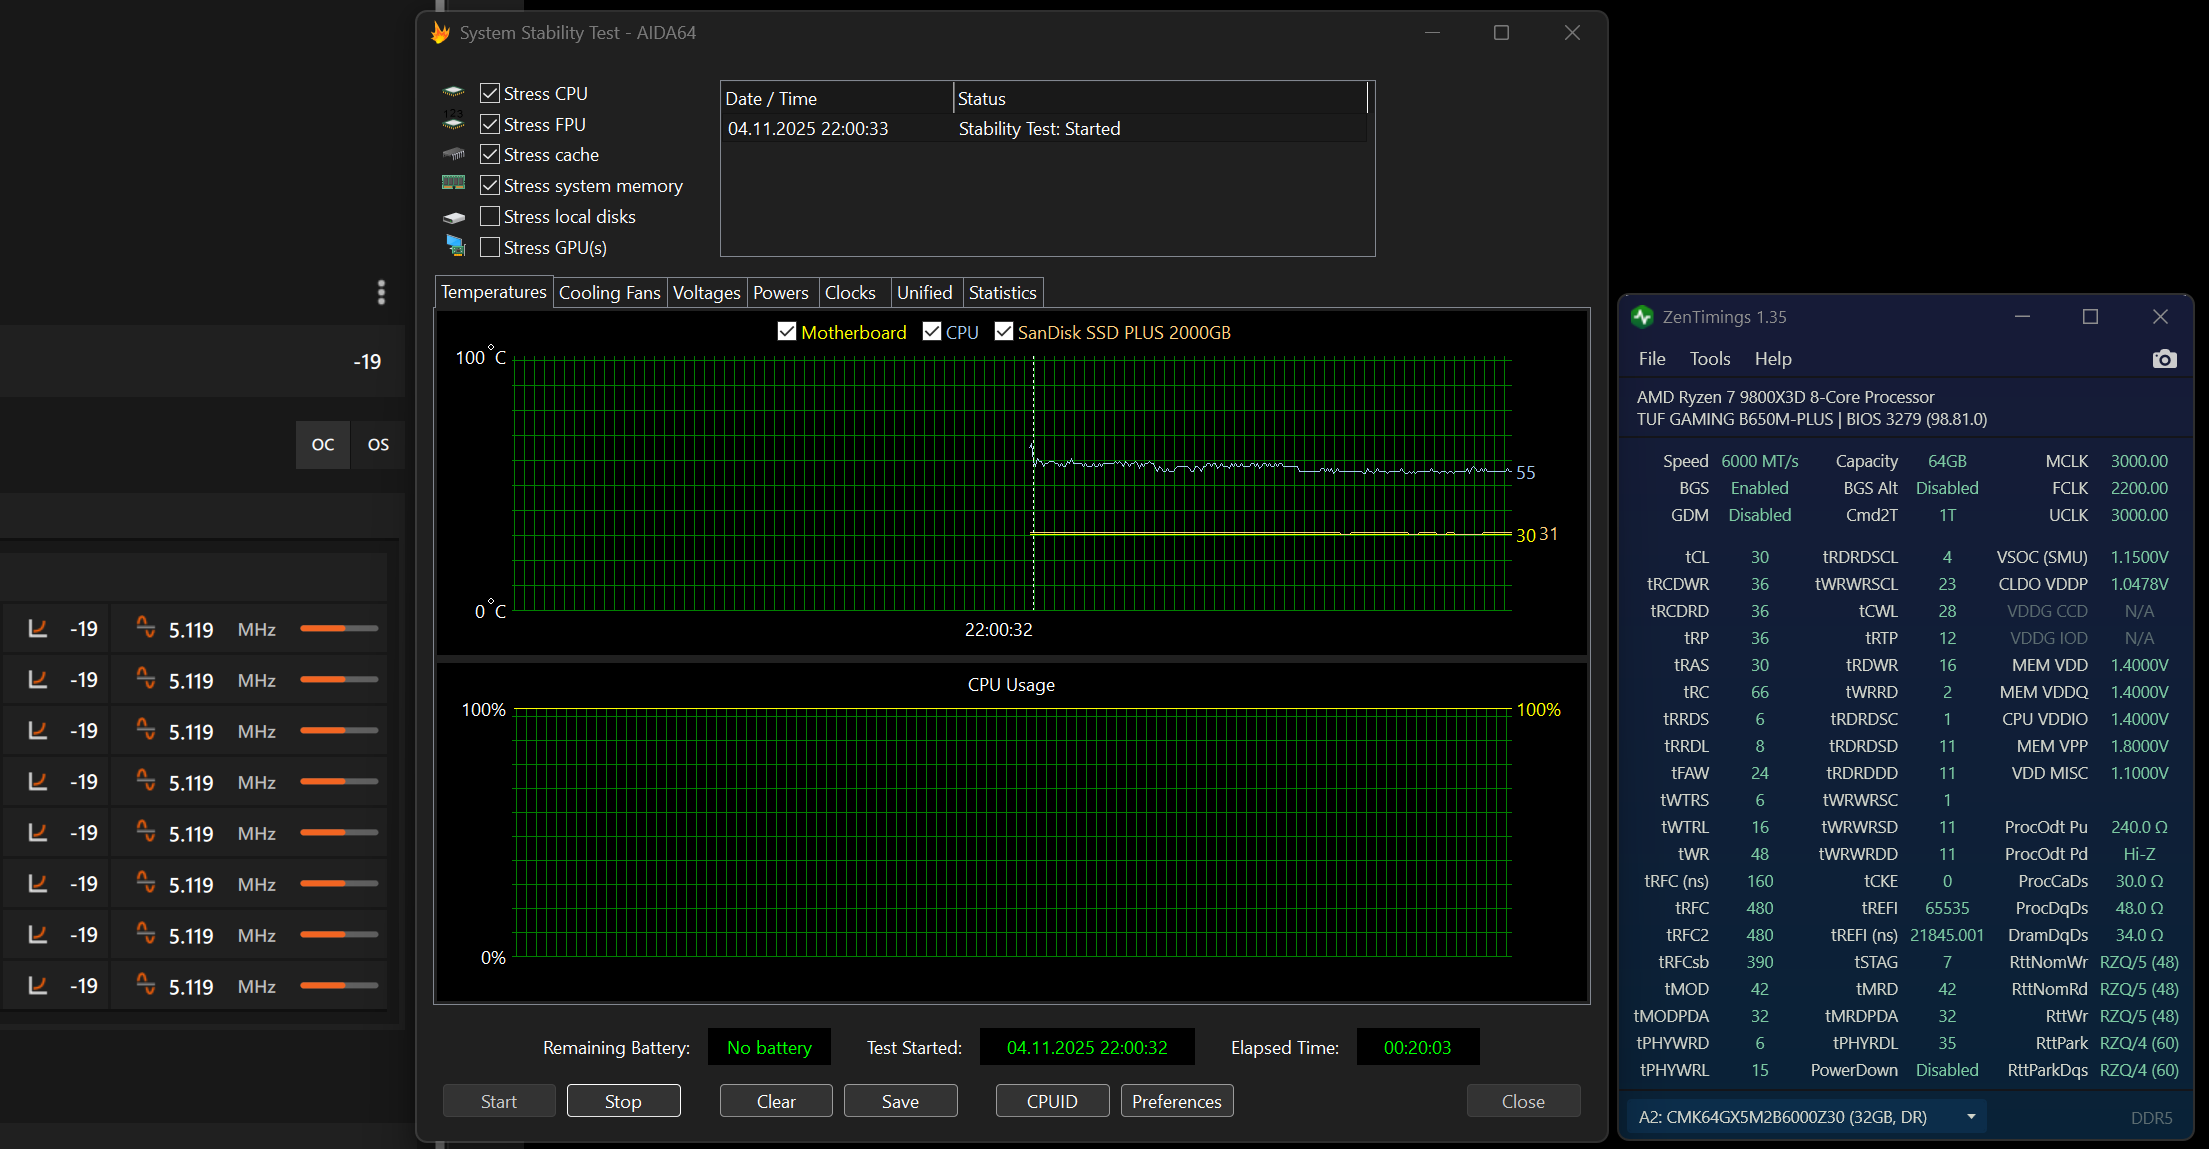Open the Tools menu in ZenTimings

click(x=1710, y=359)
